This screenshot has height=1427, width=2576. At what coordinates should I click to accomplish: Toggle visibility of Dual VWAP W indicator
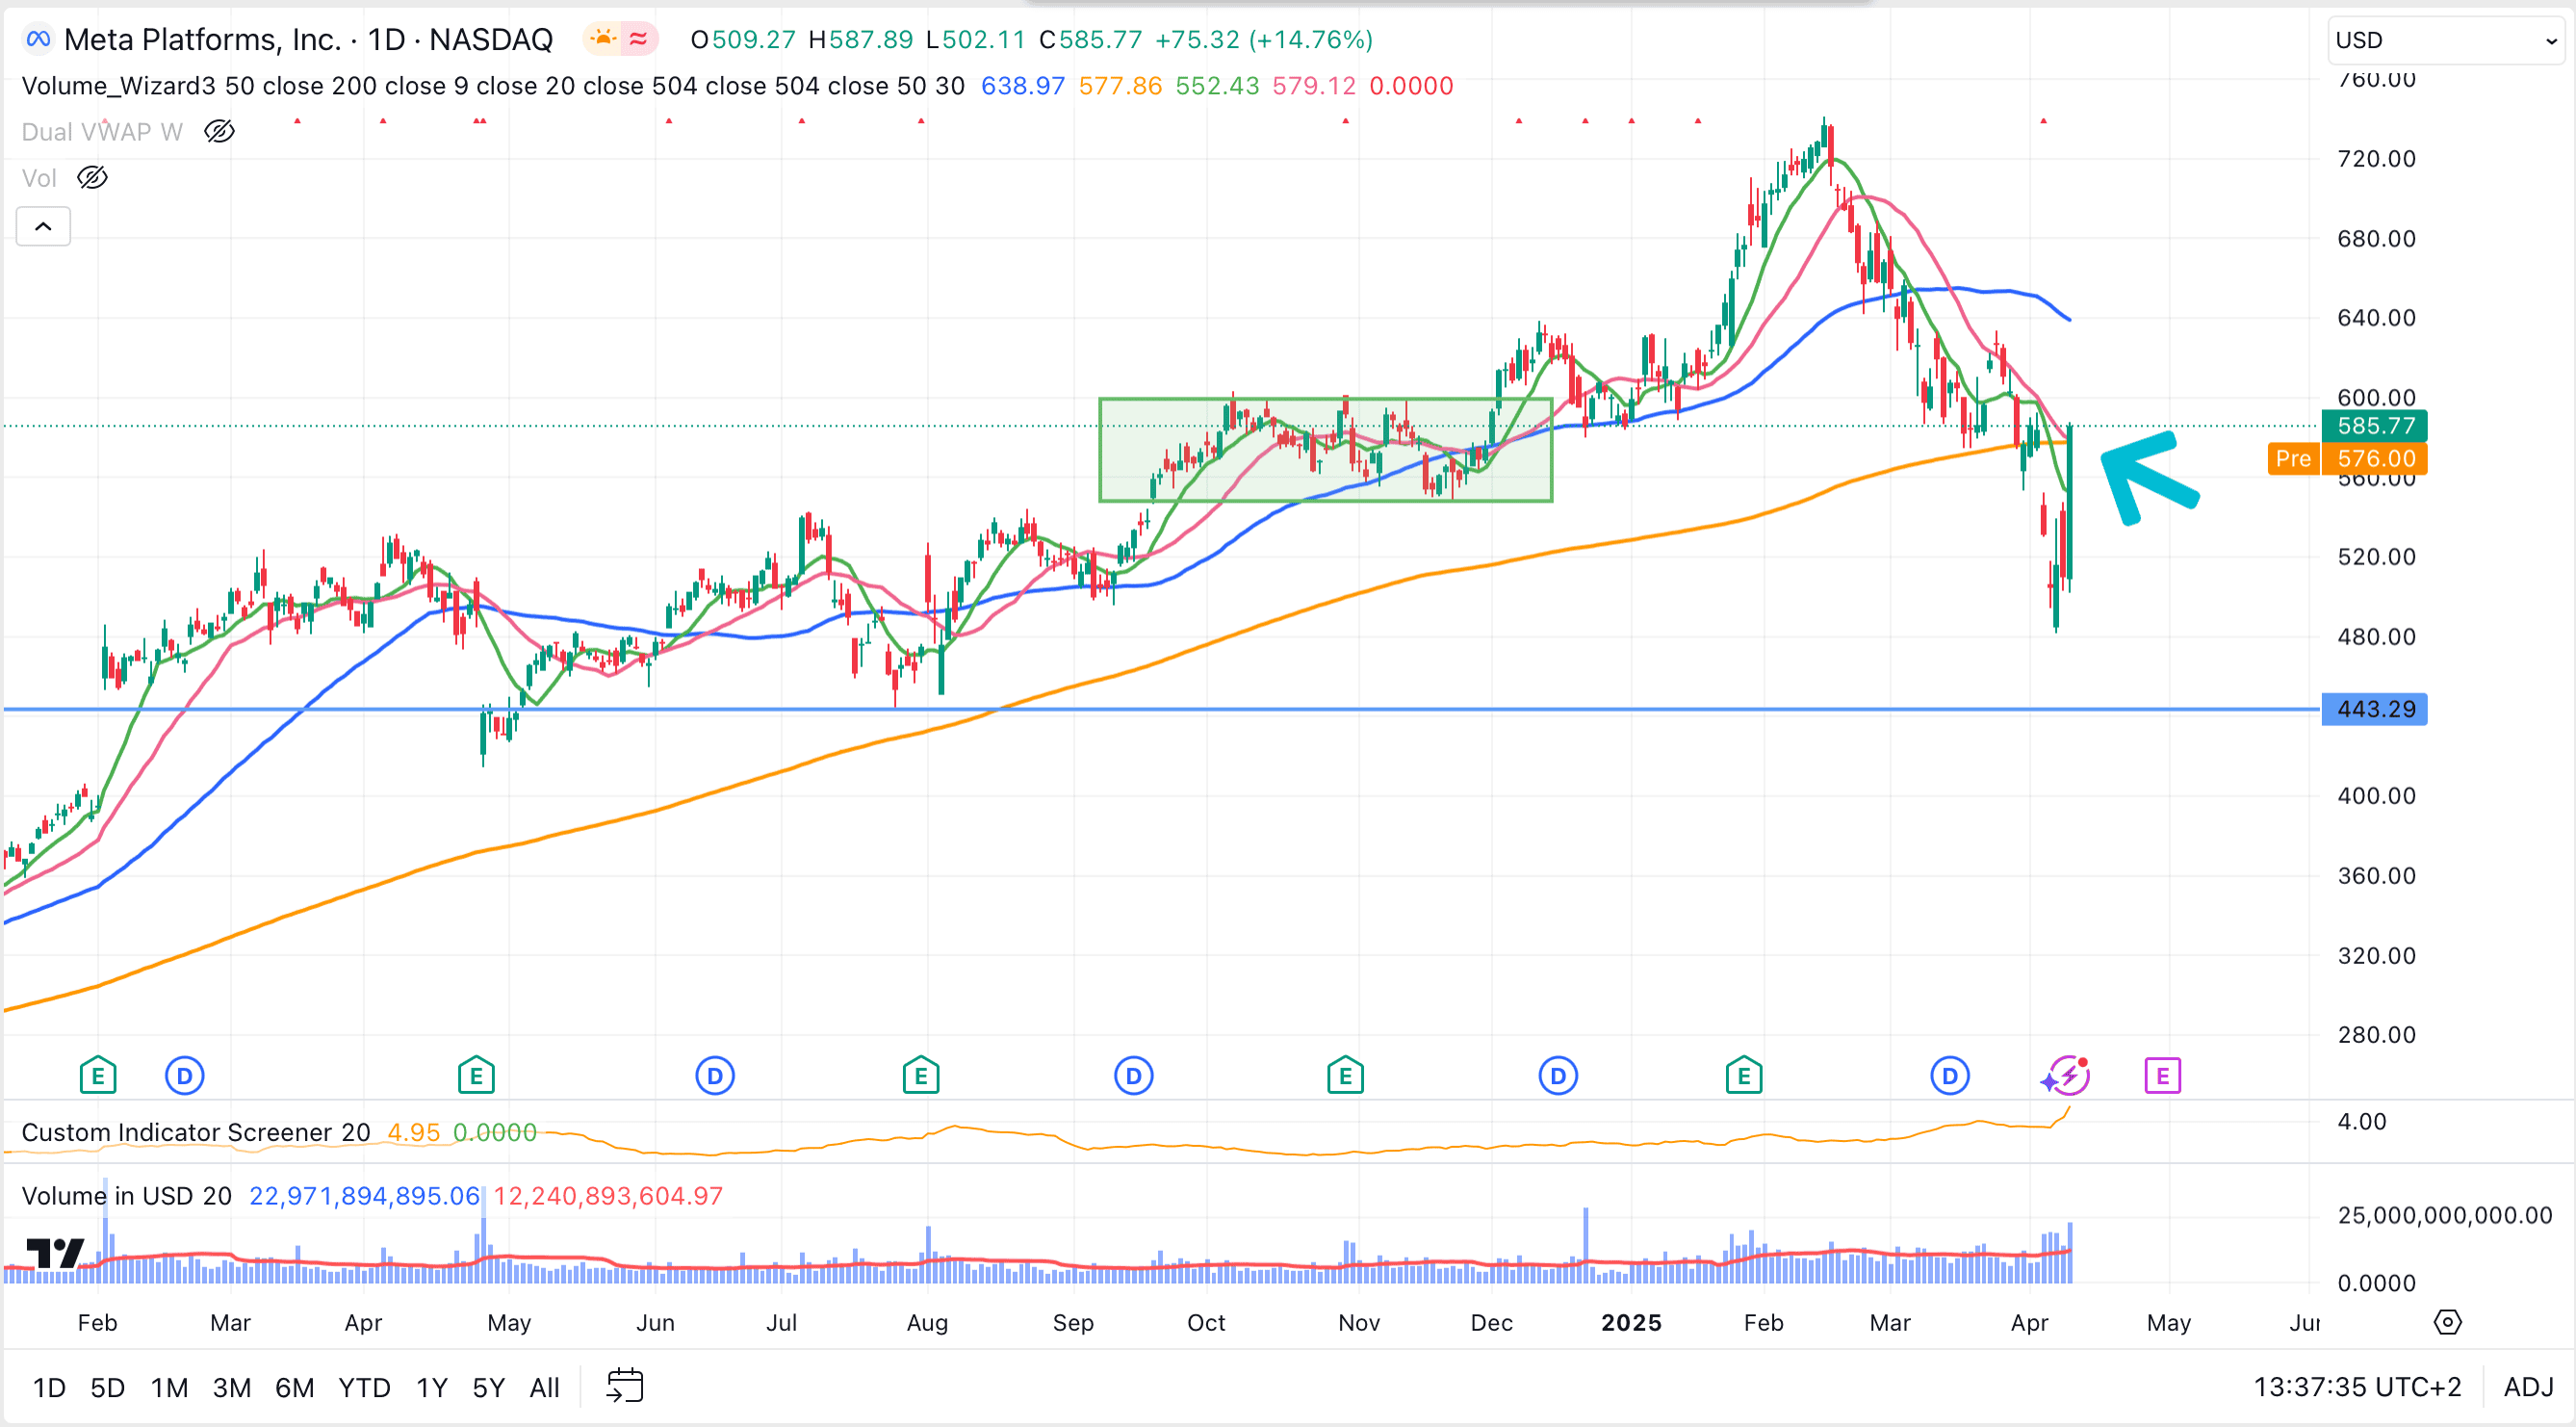(x=219, y=131)
